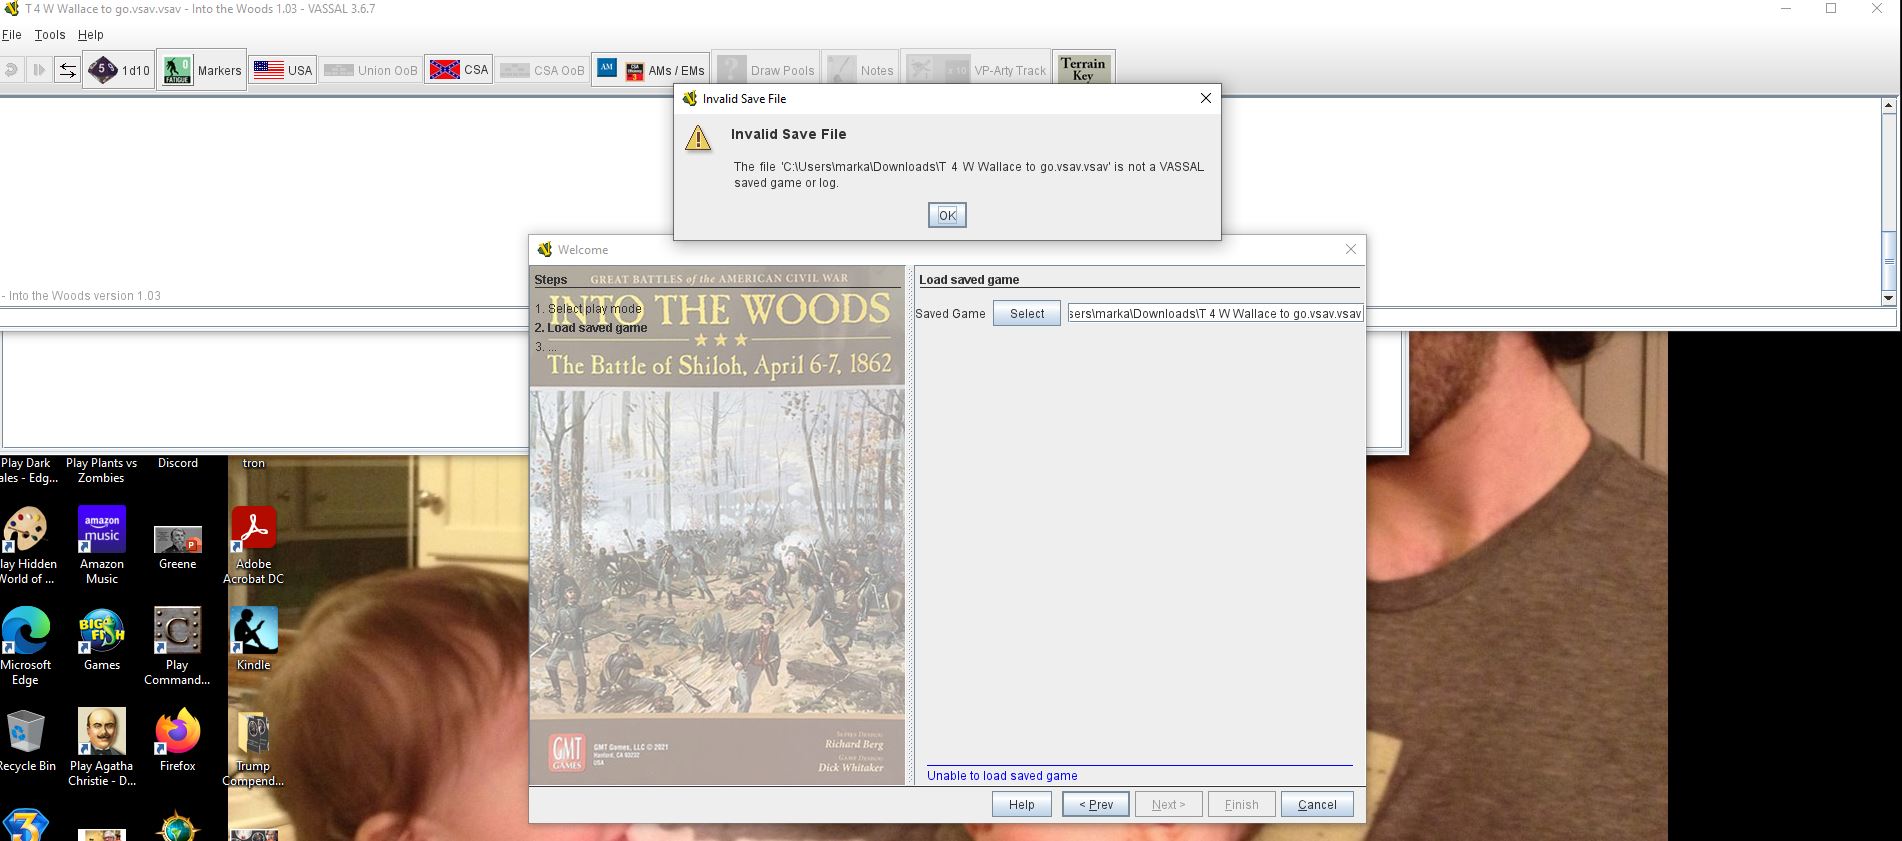Open the Help menu
The height and width of the screenshot is (841, 1902).
click(91, 34)
